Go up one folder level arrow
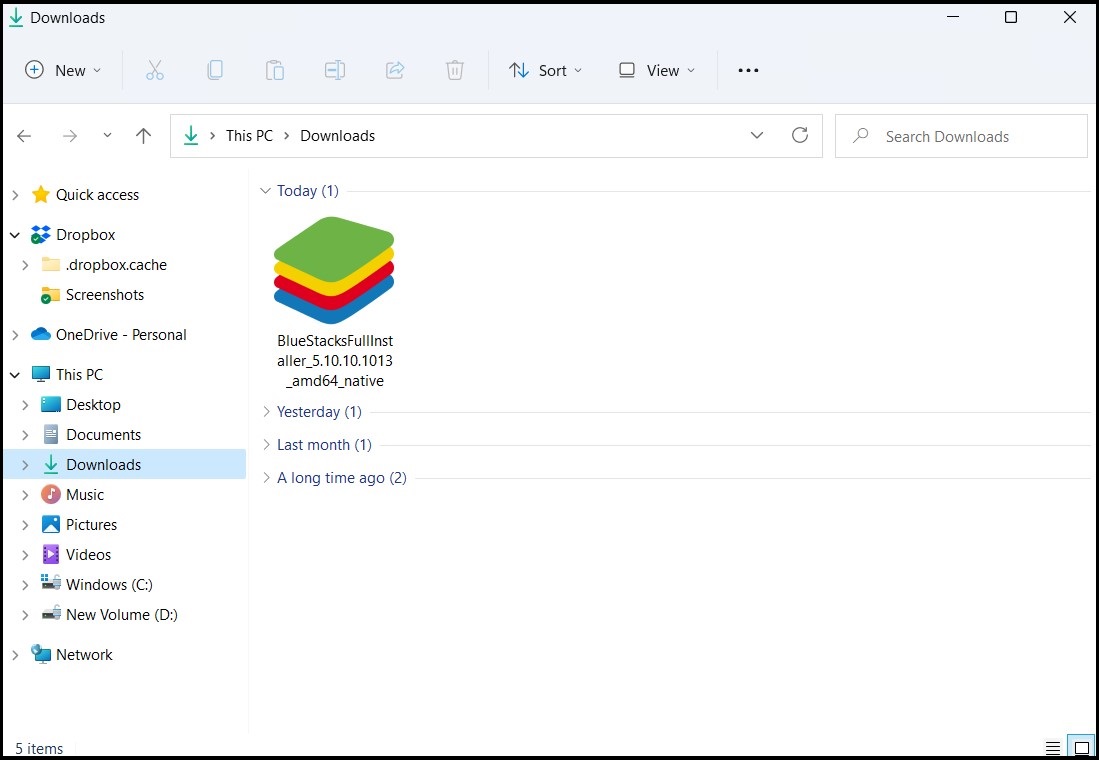The image size is (1099, 760). pyautogui.click(x=143, y=136)
